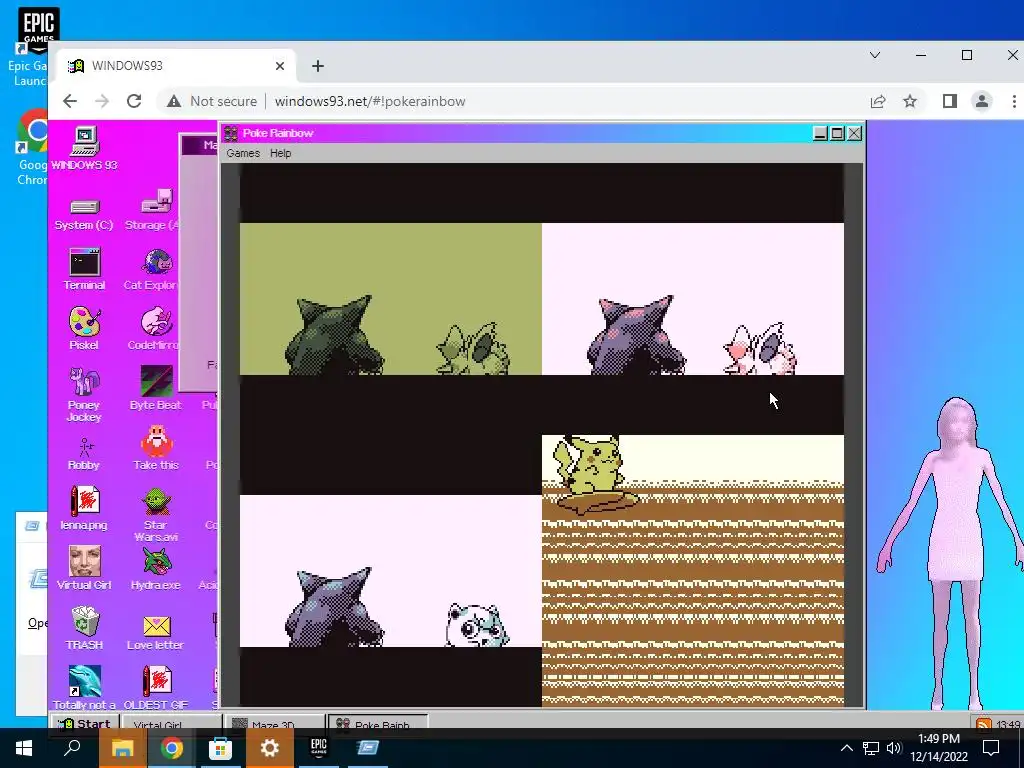Open Microsoft Store from taskbar
Image resolution: width=1024 pixels, height=768 pixels.
coord(221,748)
